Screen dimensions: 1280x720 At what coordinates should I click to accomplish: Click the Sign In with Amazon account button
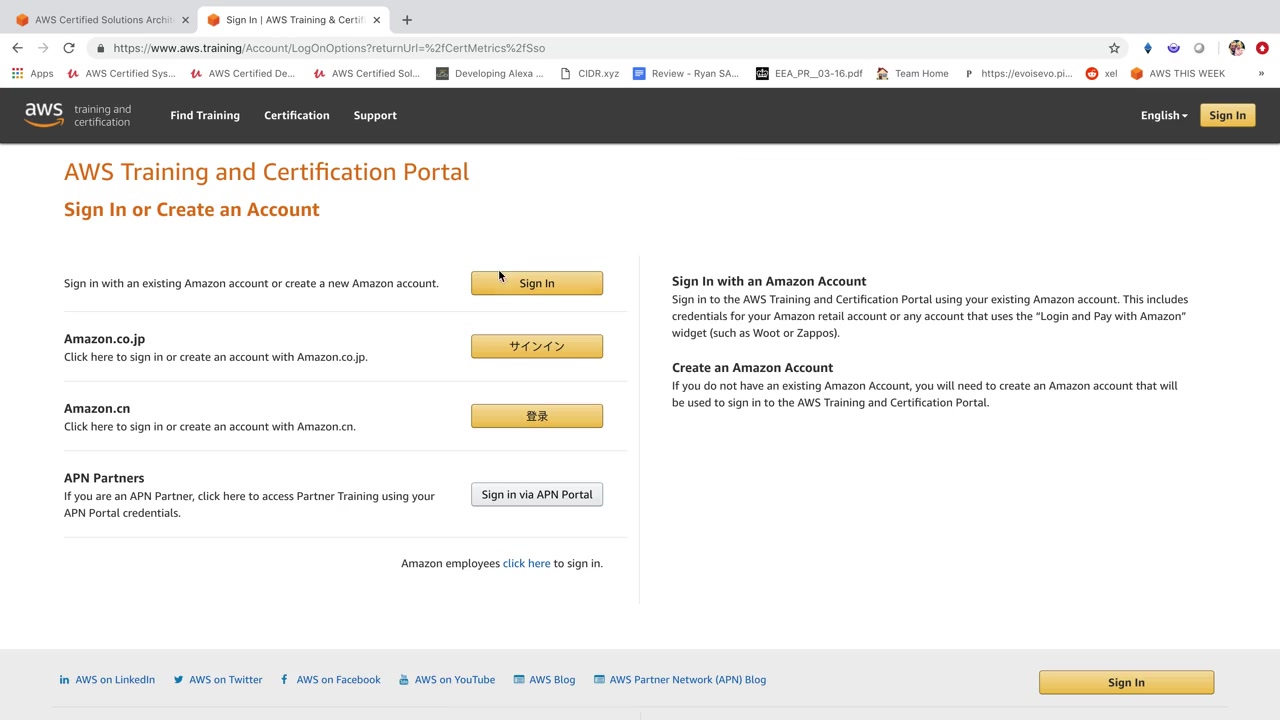click(x=537, y=283)
